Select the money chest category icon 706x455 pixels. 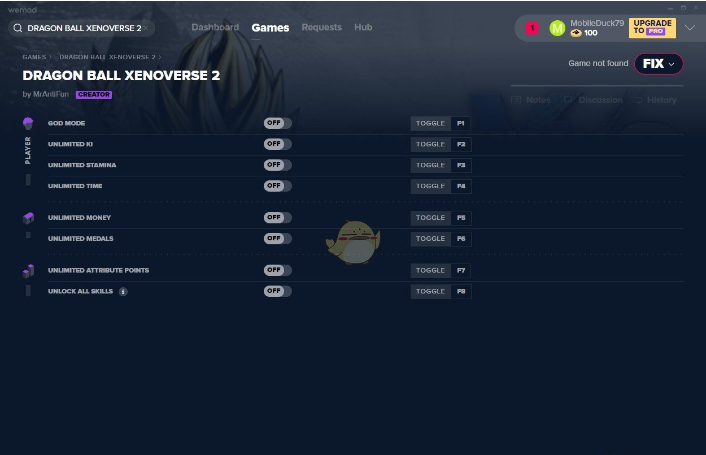coord(28,218)
